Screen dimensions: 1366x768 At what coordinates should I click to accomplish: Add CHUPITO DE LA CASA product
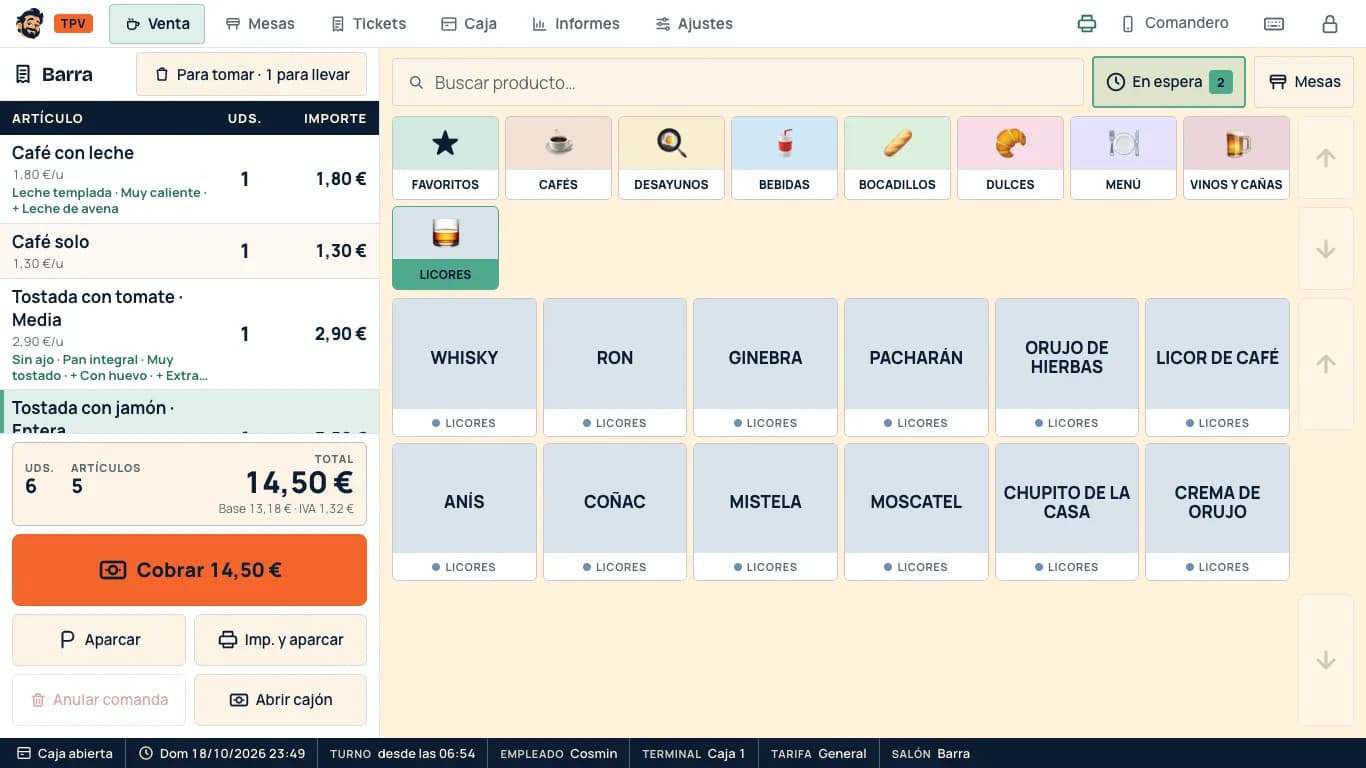point(1067,512)
